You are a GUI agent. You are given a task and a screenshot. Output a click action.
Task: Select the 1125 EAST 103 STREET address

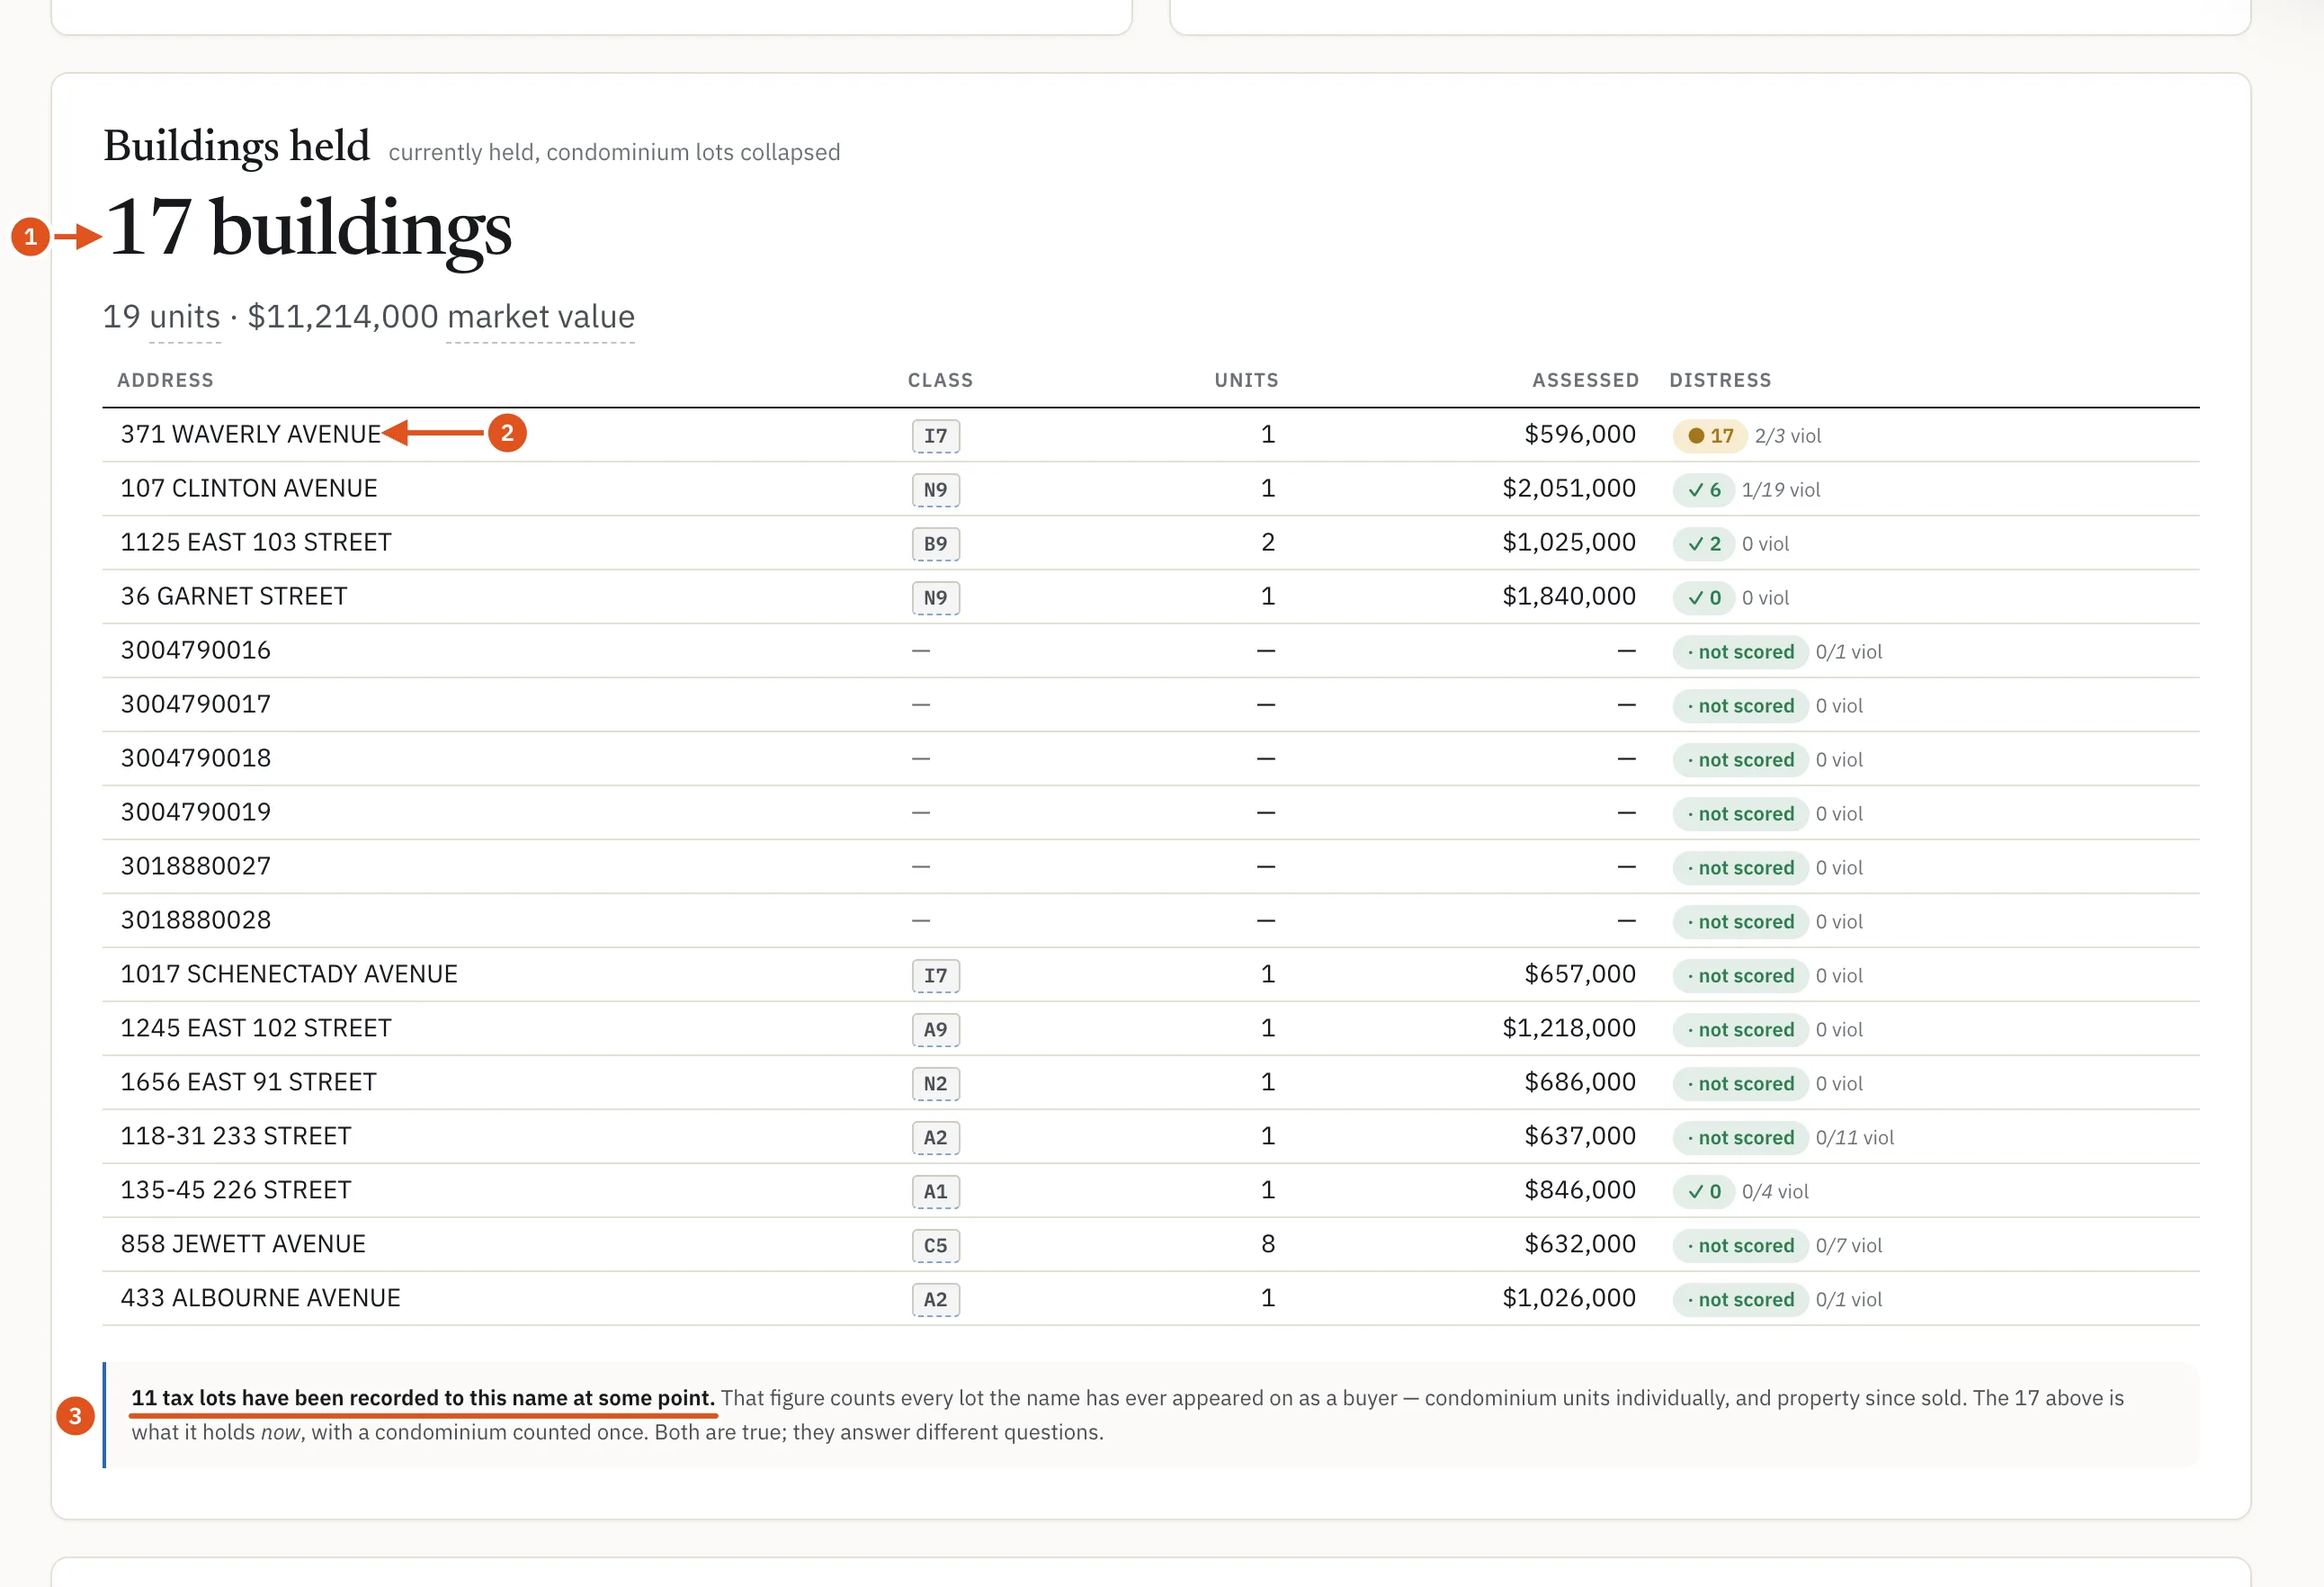tap(256, 543)
